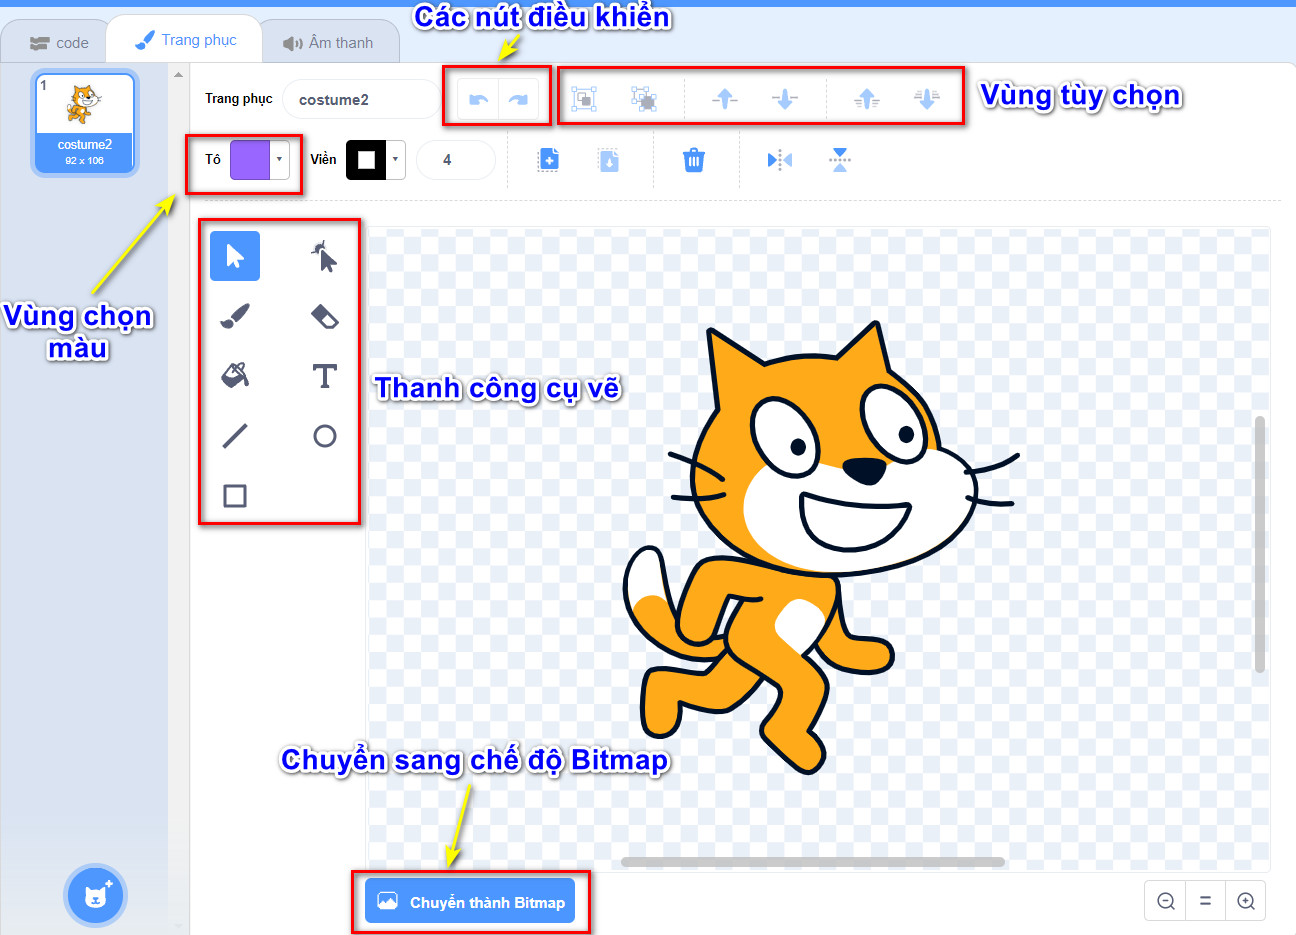Image resolution: width=1296 pixels, height=935 pixels.
Task: Click the Undo arrow button
Action: [x=478, y=99]
